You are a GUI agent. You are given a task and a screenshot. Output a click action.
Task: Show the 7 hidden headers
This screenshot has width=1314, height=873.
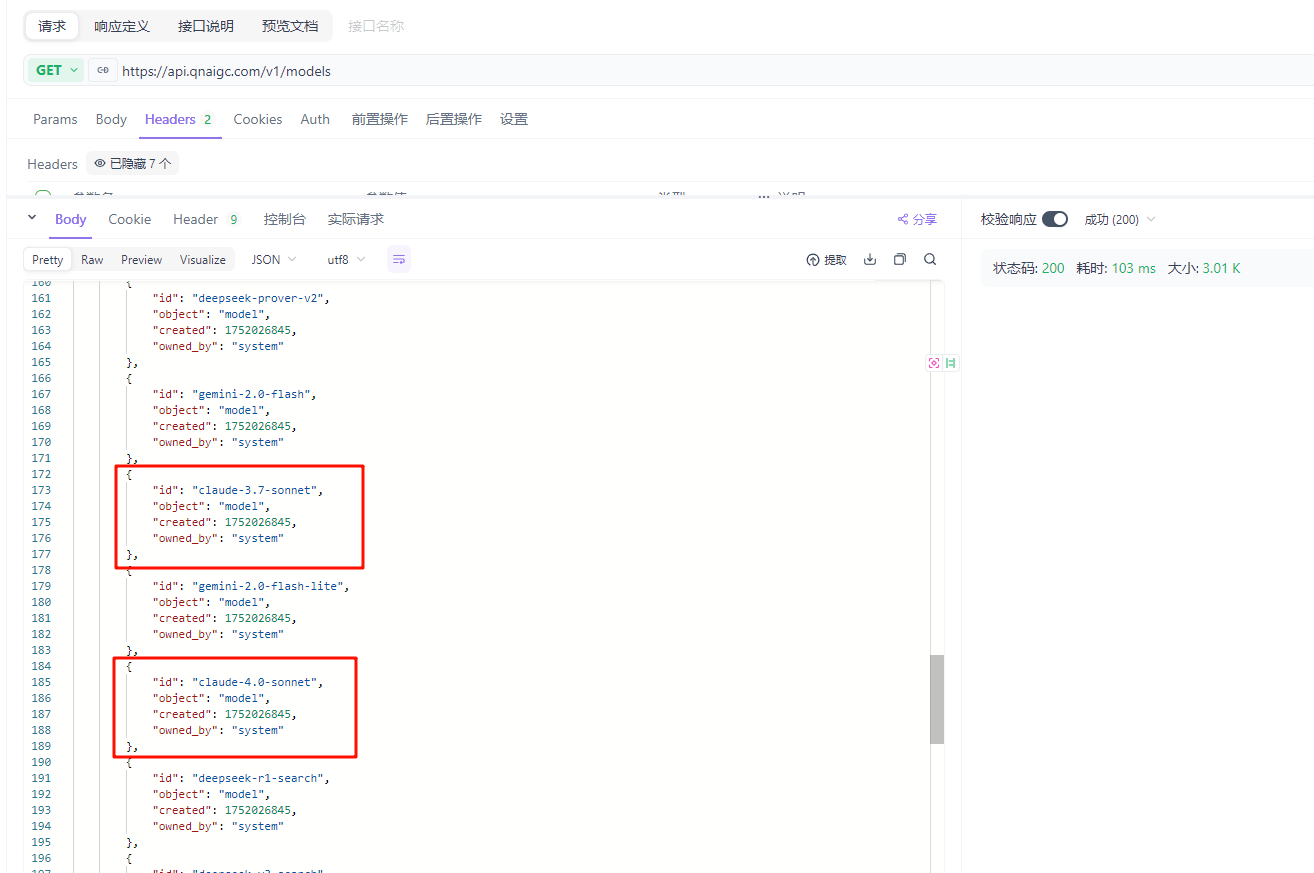click(x=133, y=164)
